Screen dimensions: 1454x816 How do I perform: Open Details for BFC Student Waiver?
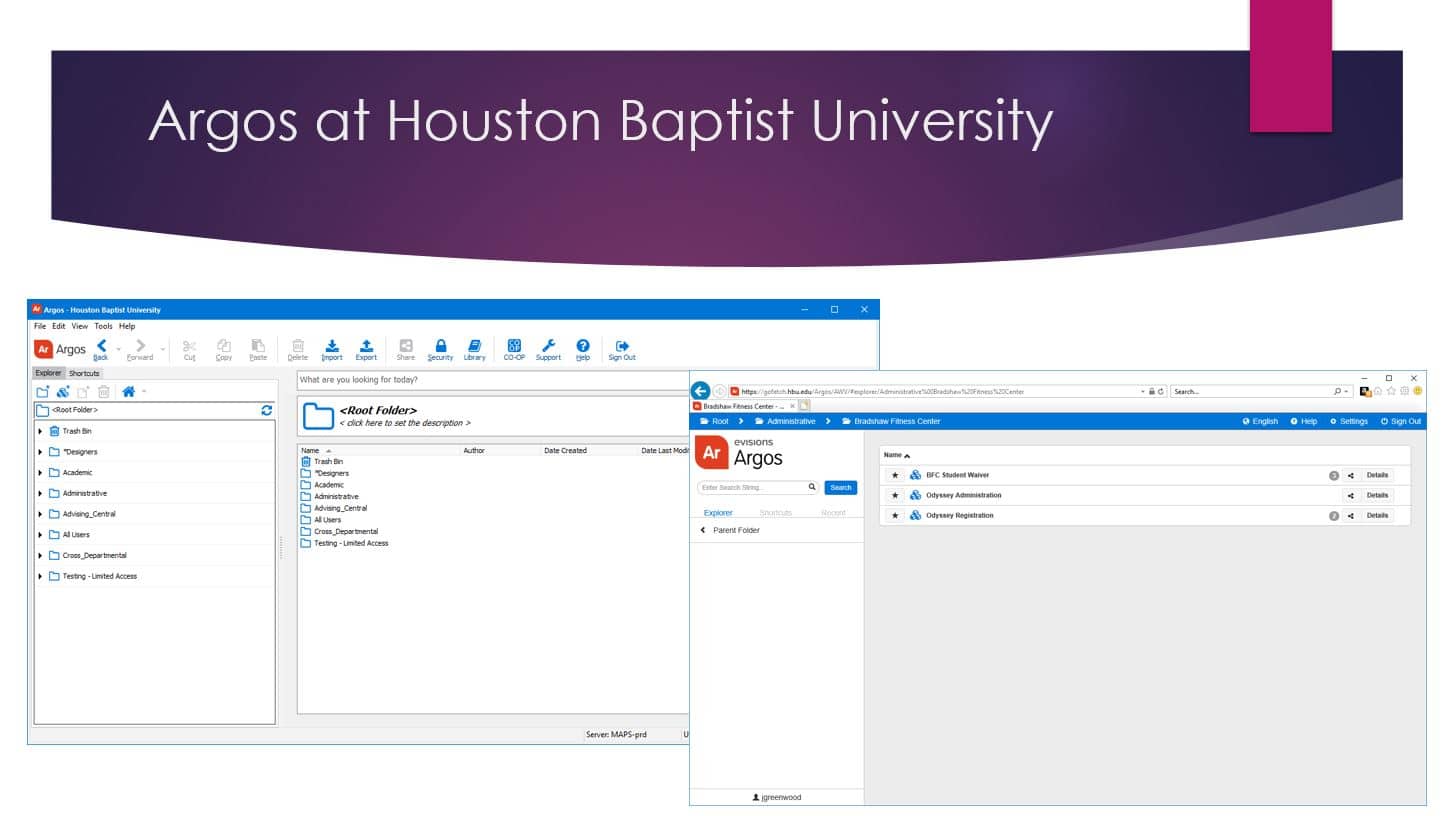click(x=1377, y=475)
